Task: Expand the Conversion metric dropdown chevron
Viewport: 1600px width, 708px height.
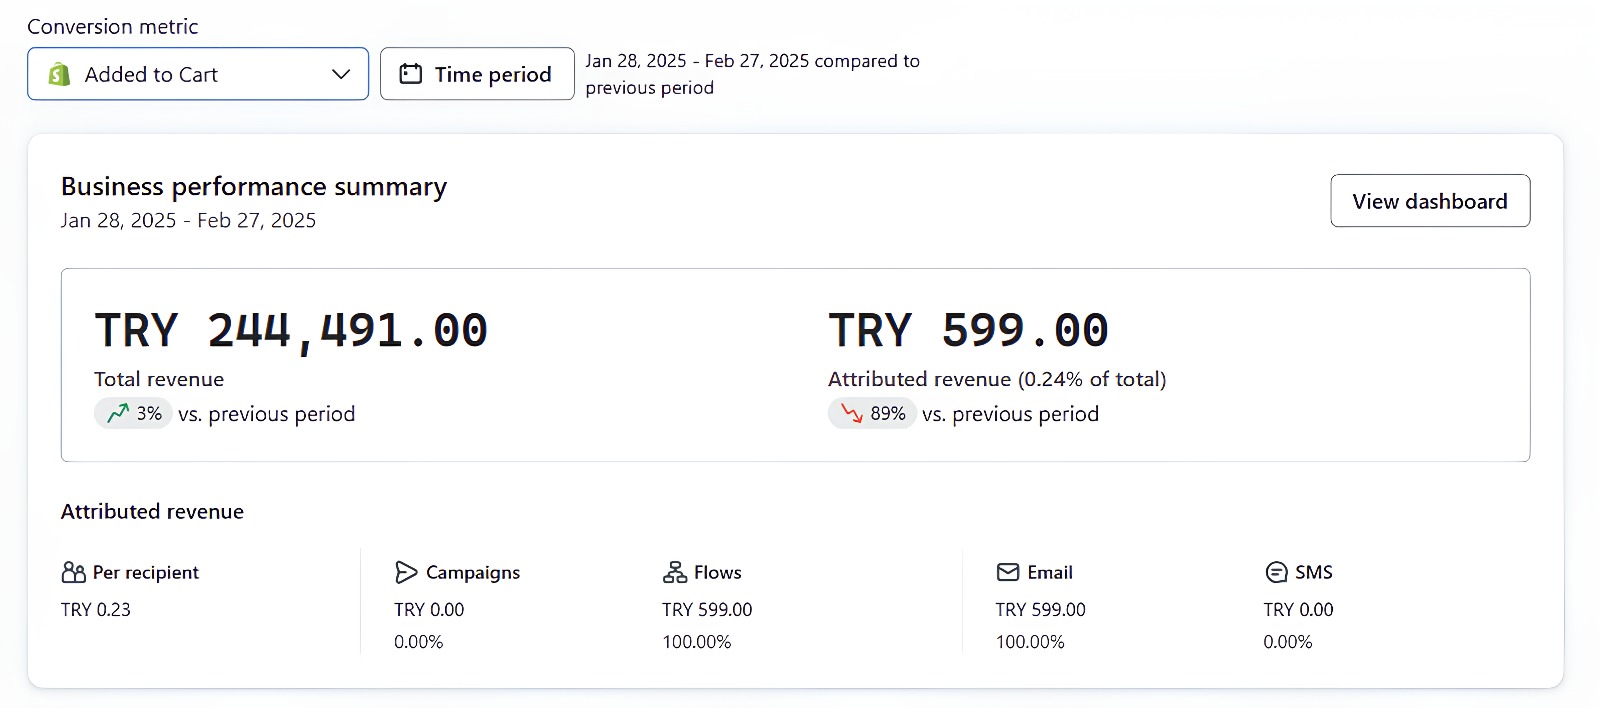Action: (341, 74)
